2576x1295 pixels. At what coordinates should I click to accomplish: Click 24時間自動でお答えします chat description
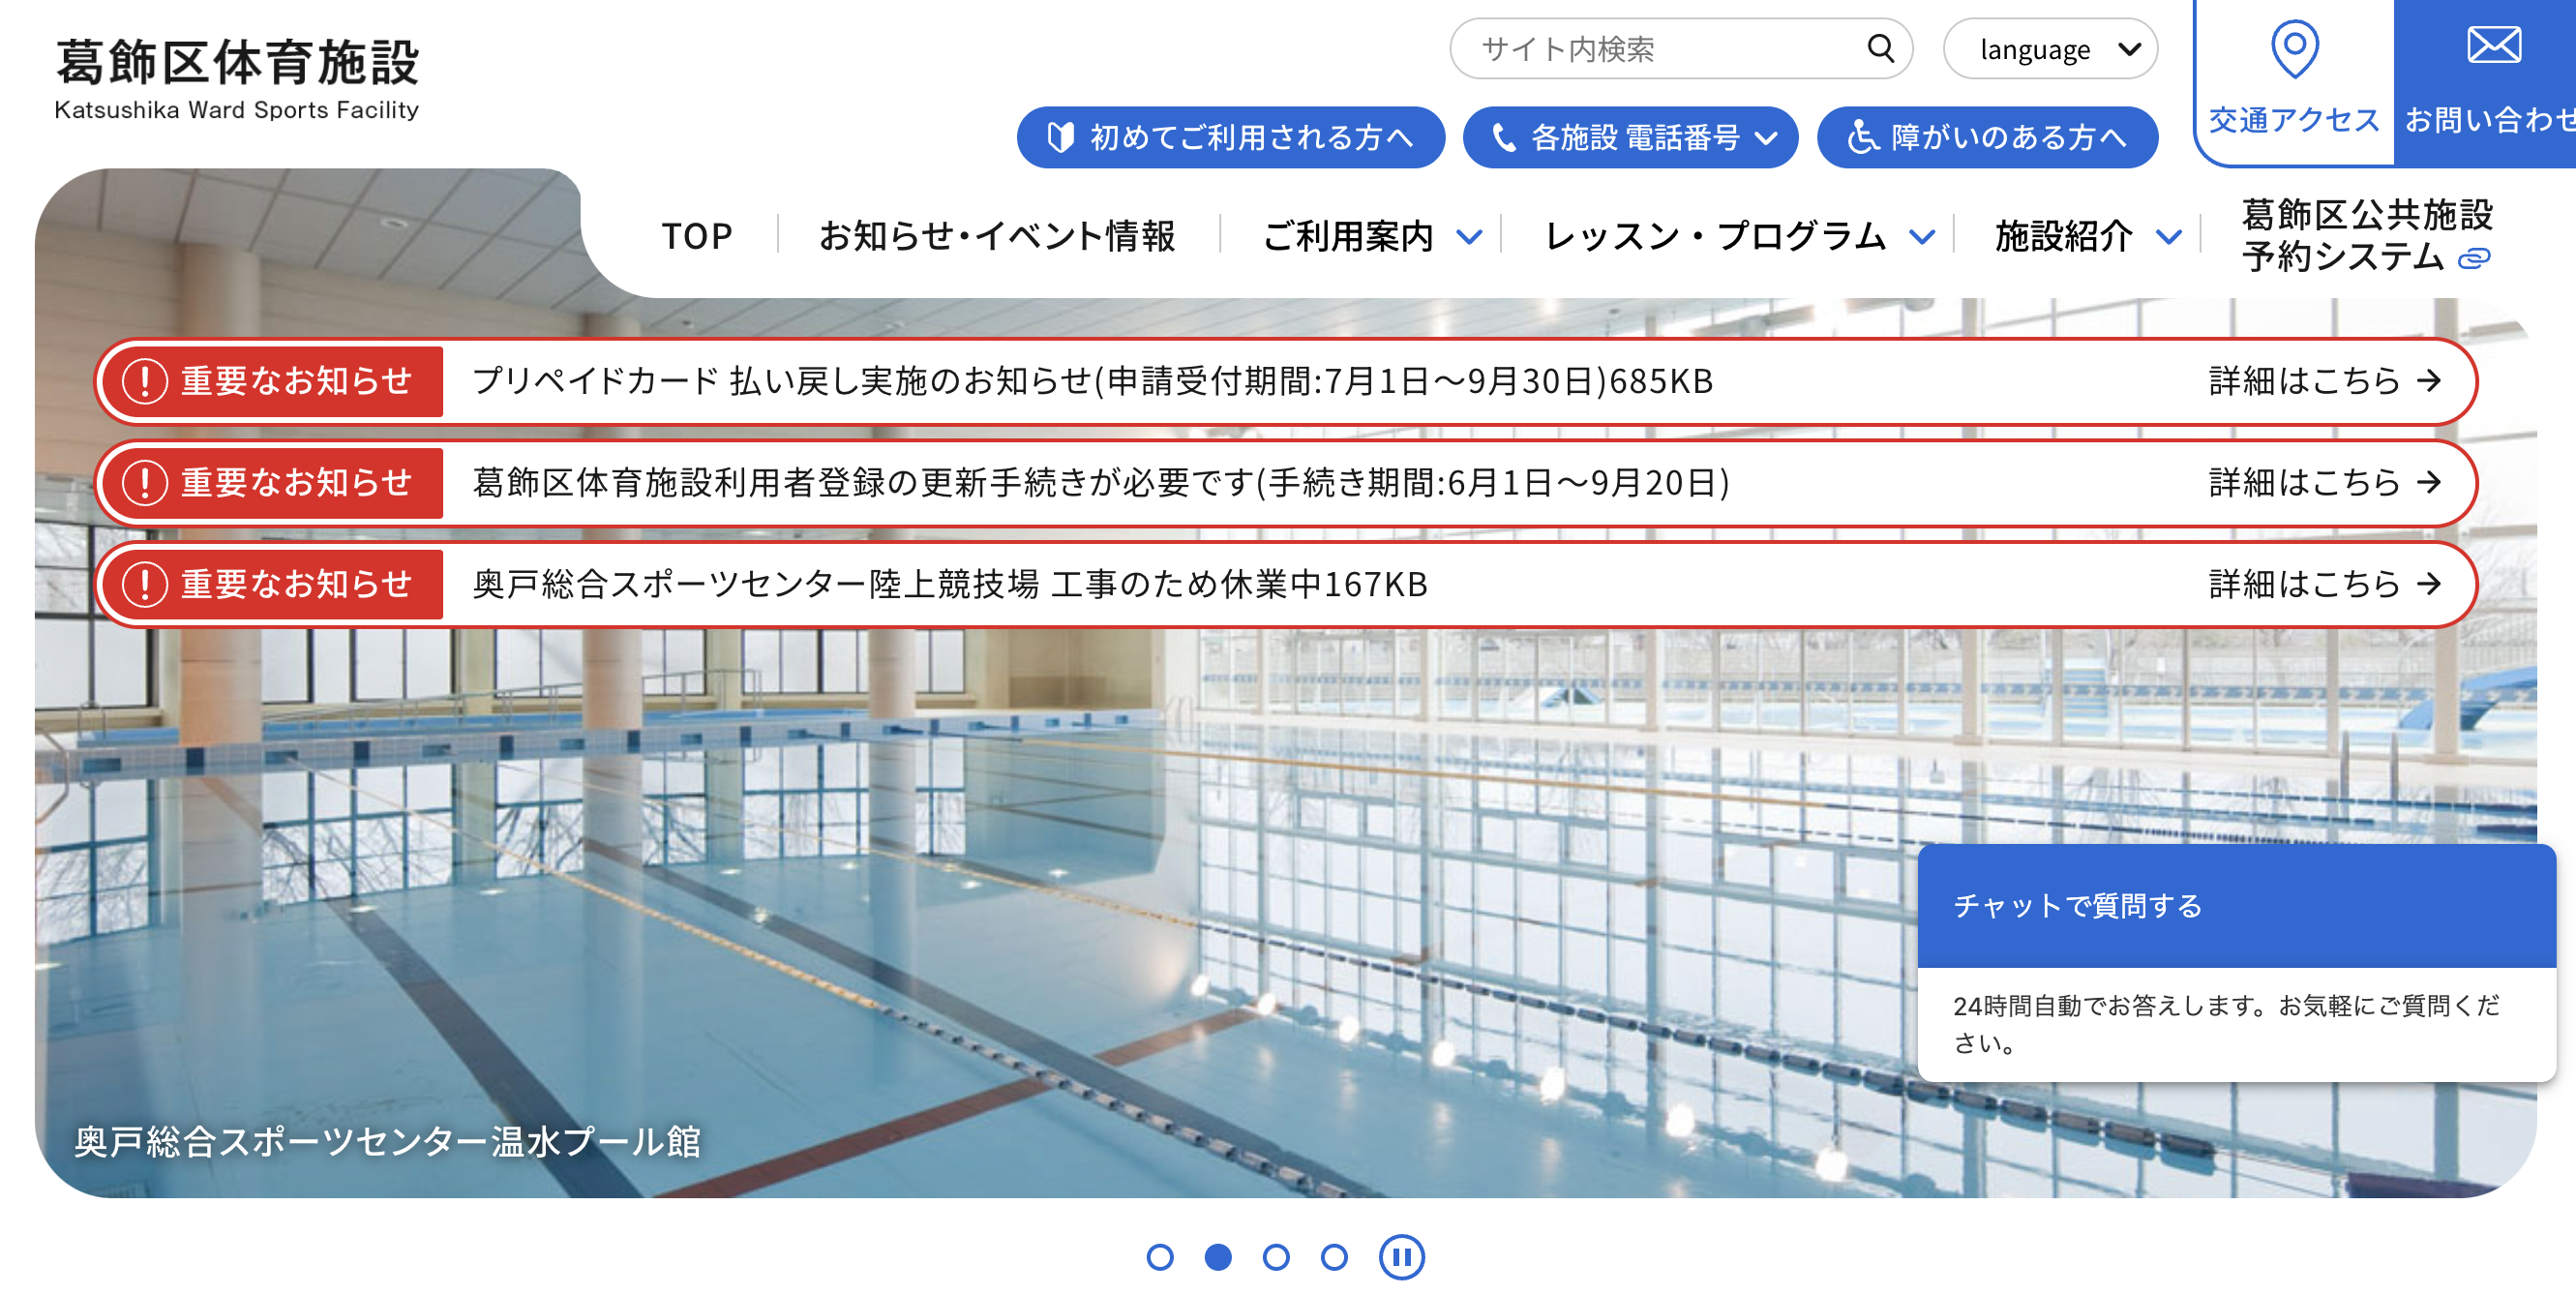[x=2226, y=1023]
